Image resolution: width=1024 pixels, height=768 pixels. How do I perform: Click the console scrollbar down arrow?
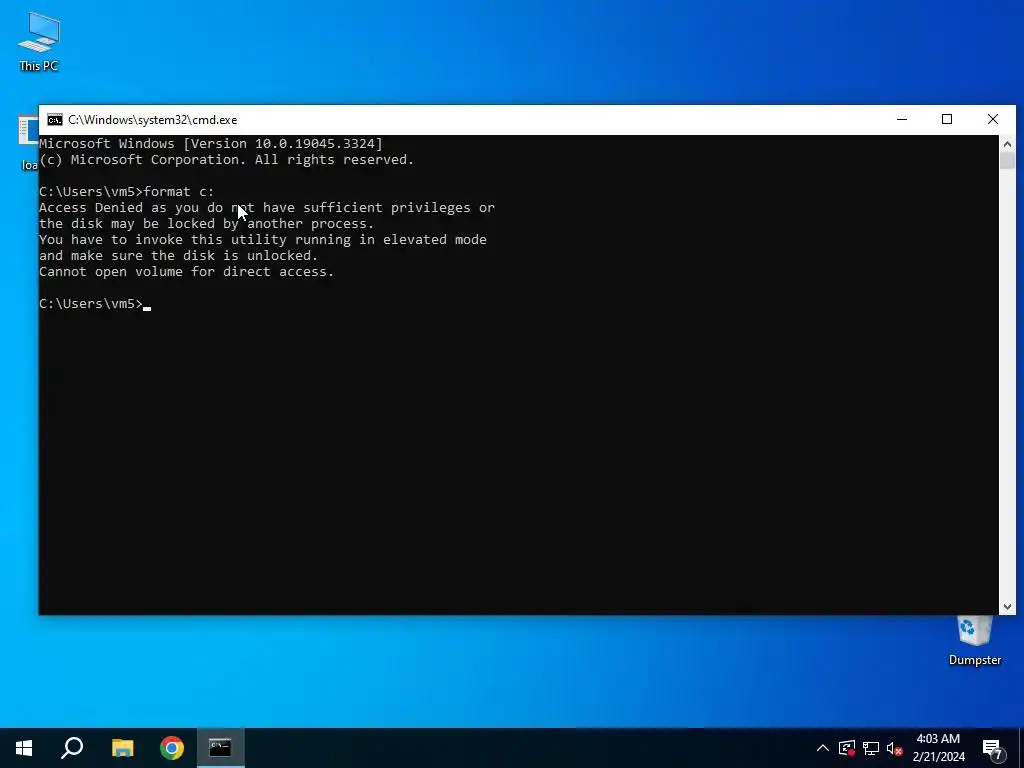click(1007, 607)
